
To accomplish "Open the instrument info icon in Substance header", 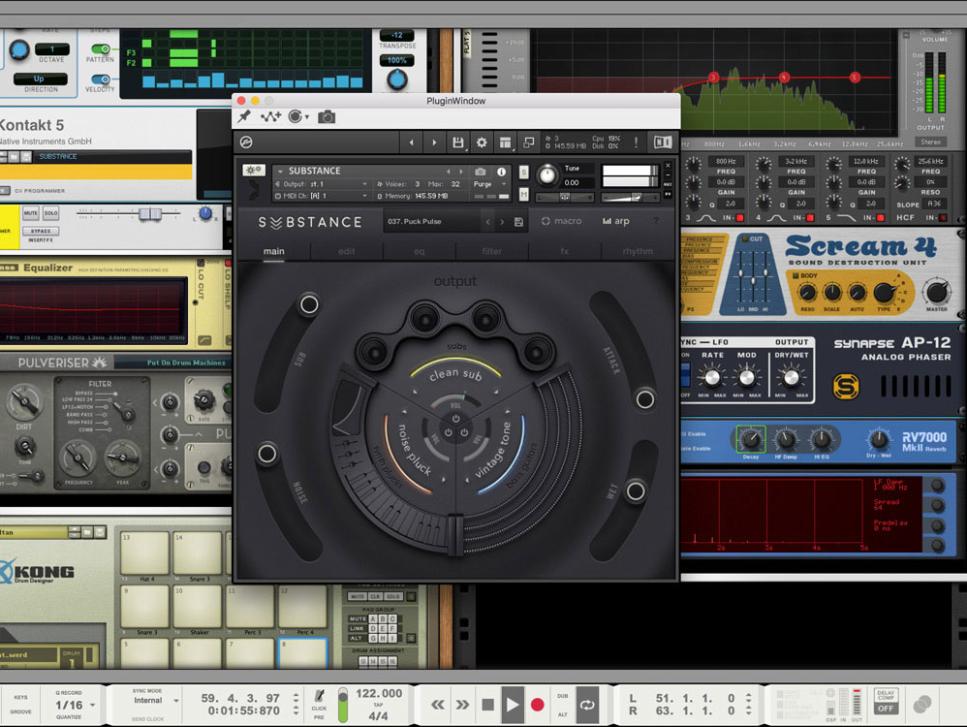I will pos(502,171).
